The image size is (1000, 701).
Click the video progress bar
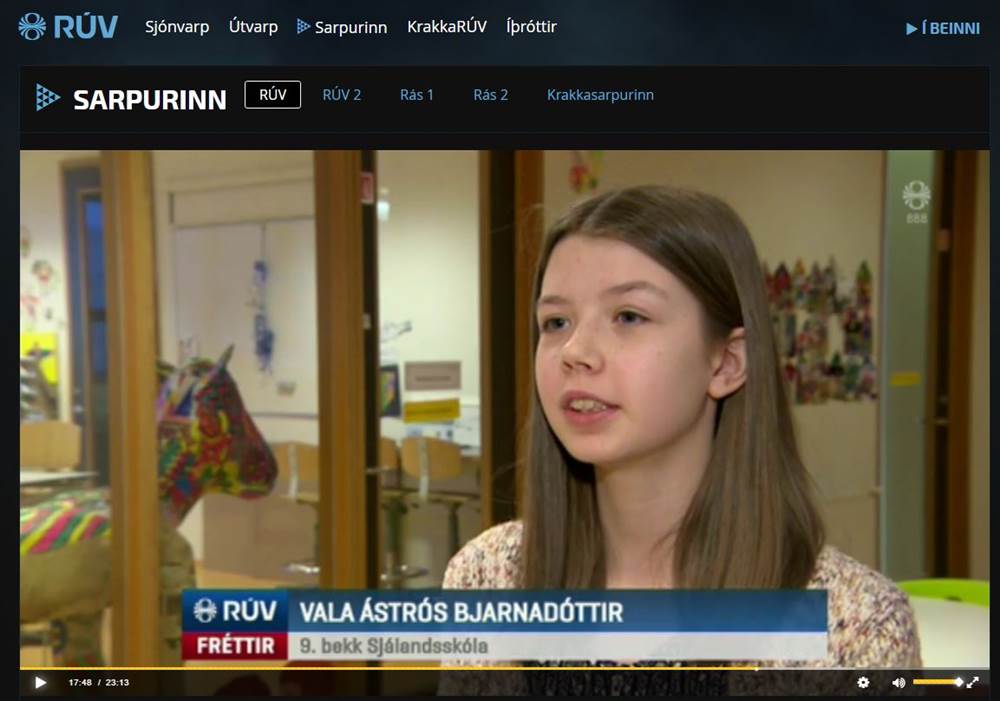coord(400,667)
